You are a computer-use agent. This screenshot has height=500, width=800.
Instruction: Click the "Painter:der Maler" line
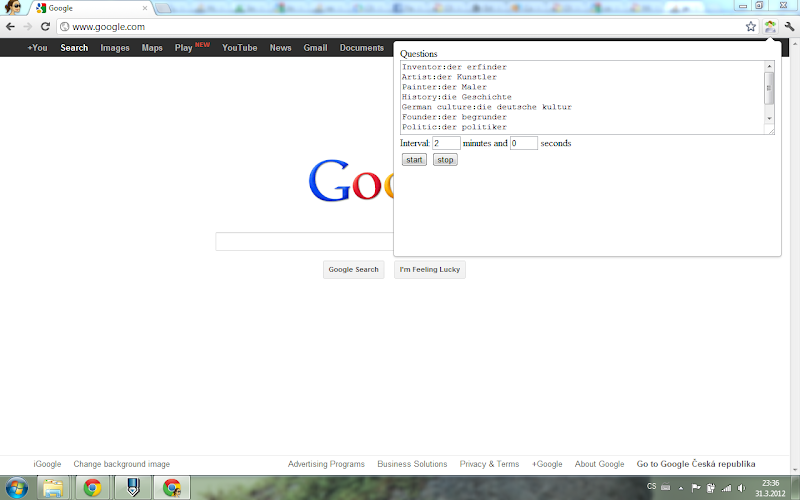(444, 87)
